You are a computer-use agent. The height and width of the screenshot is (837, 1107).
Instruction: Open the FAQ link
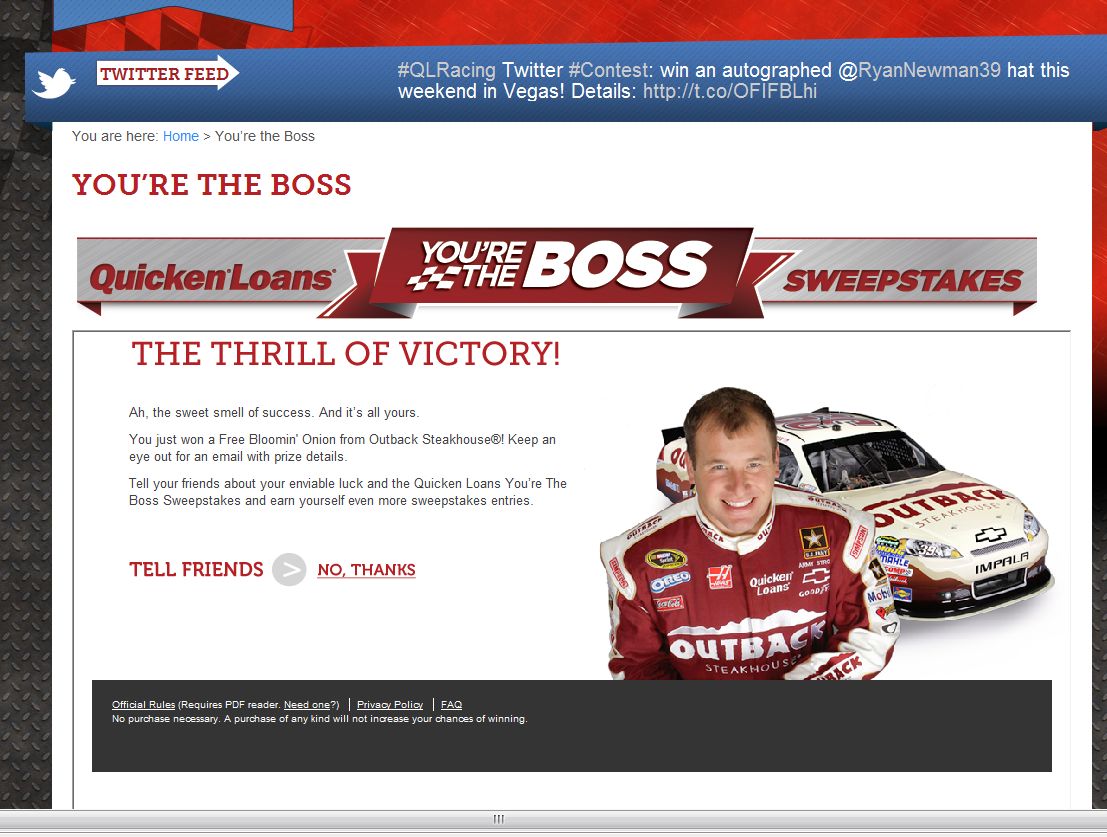[451, 704]
